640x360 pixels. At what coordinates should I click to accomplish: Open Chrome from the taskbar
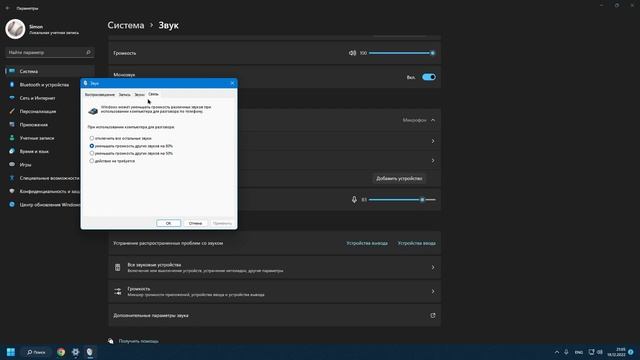[x=61, y=352]
